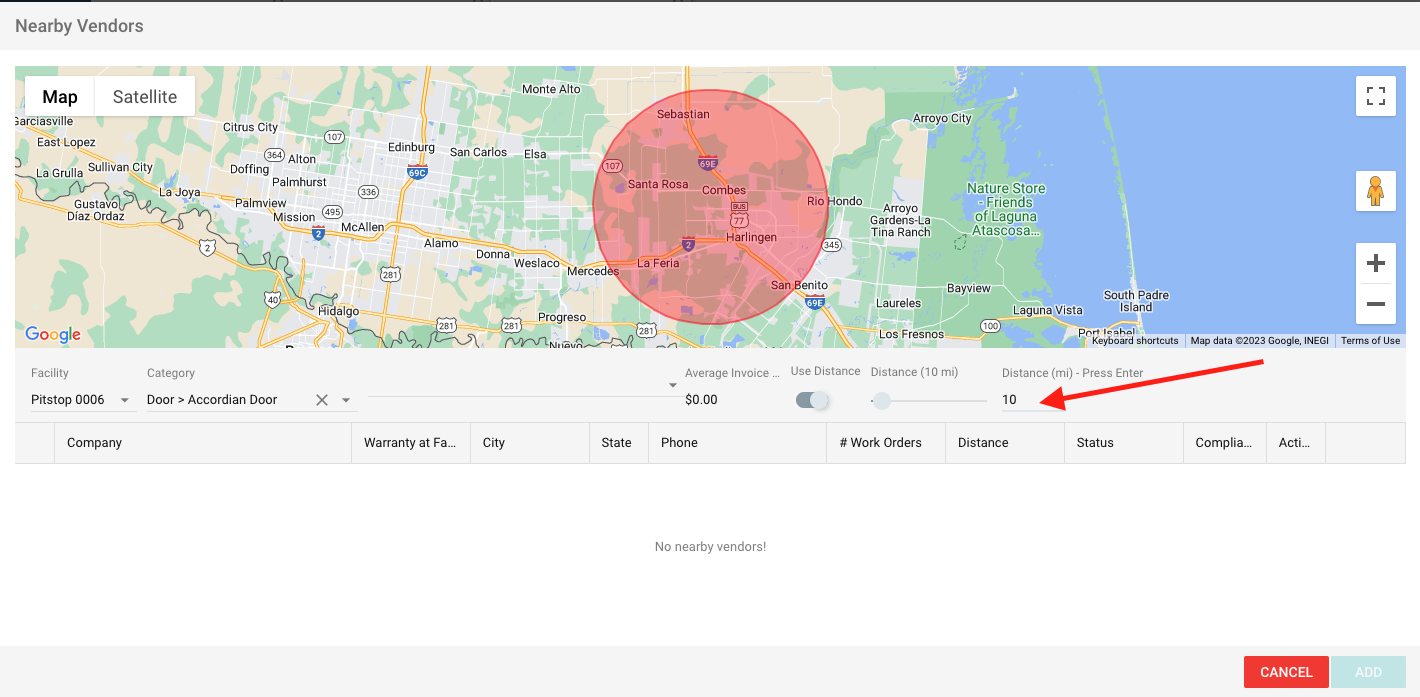Click the Pitstop 0006 facility value
This screenshot has width=1420, height=697.
pyautogui.click(x=67, y=400)
